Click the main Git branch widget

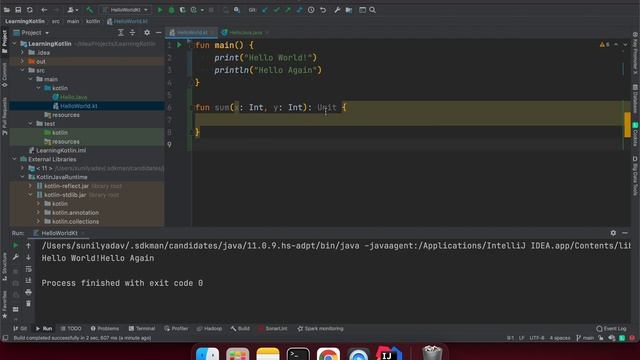[585, 338]
